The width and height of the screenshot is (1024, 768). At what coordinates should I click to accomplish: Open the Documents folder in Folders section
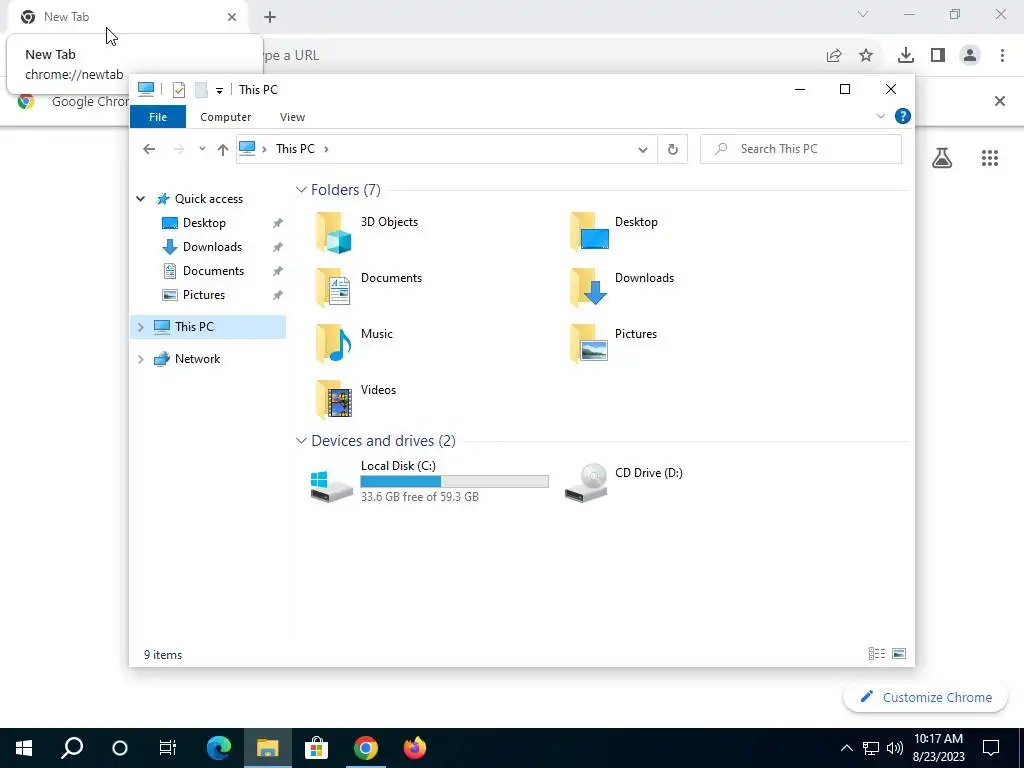(x=368, y=287)
